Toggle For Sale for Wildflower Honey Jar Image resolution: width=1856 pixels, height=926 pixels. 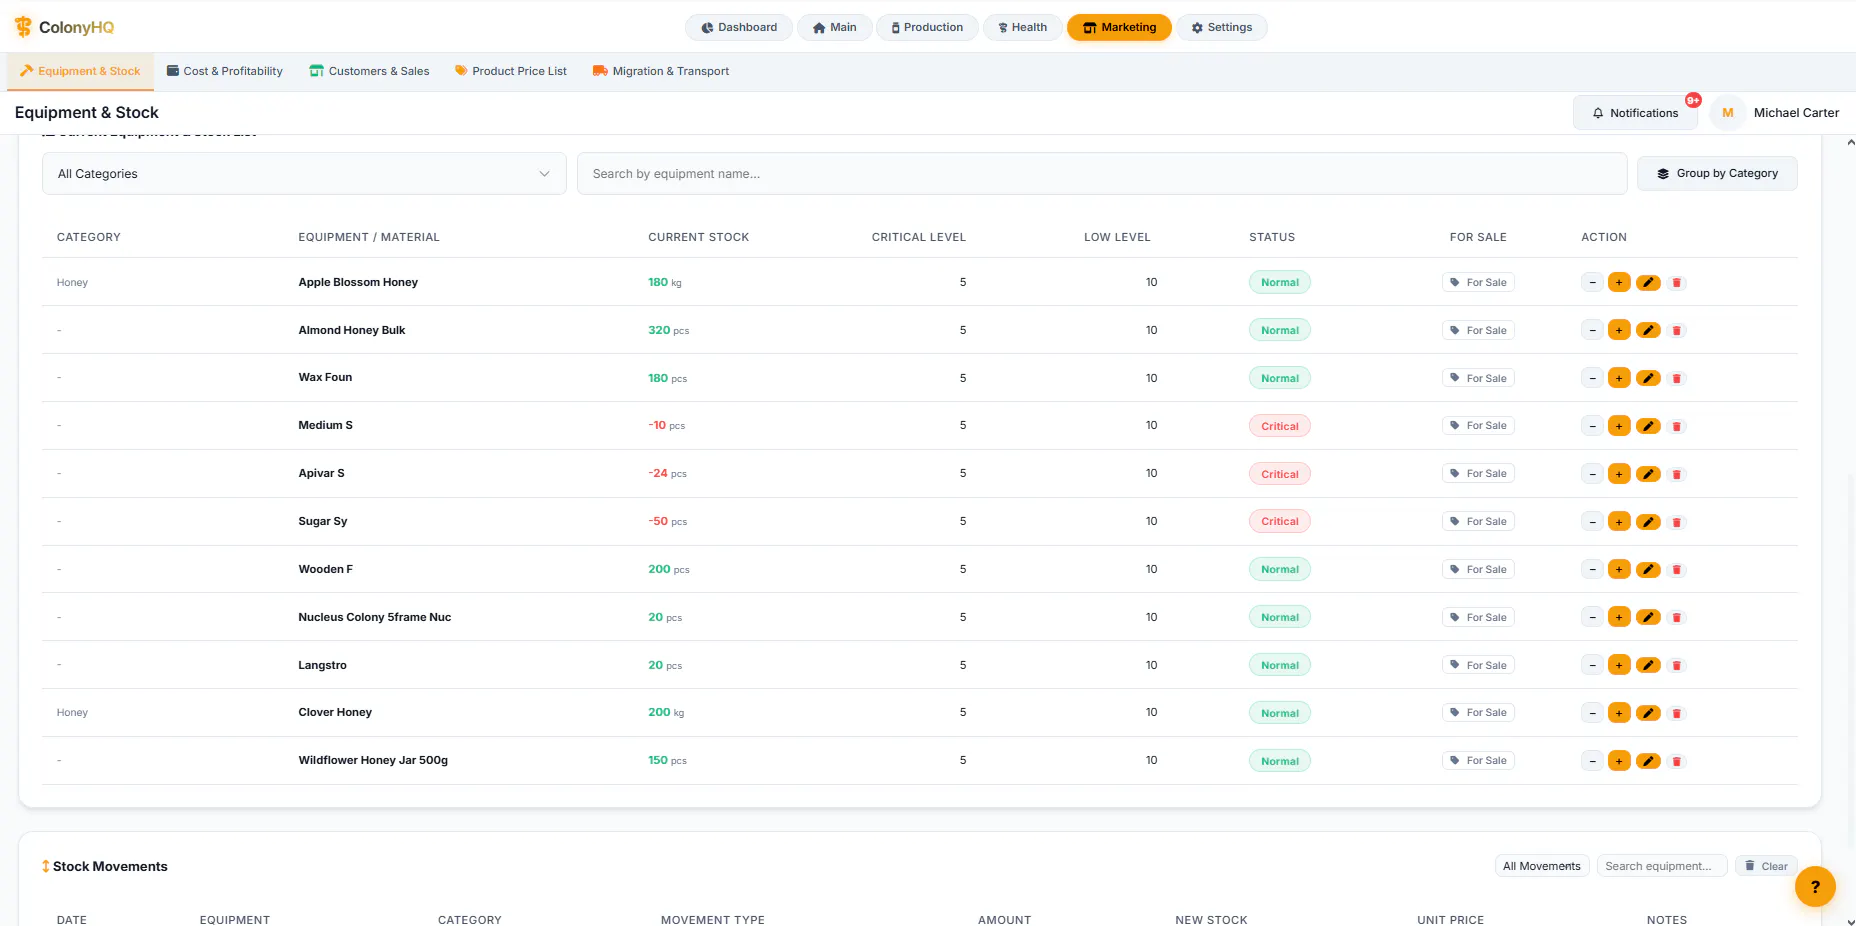(1478, 761)
